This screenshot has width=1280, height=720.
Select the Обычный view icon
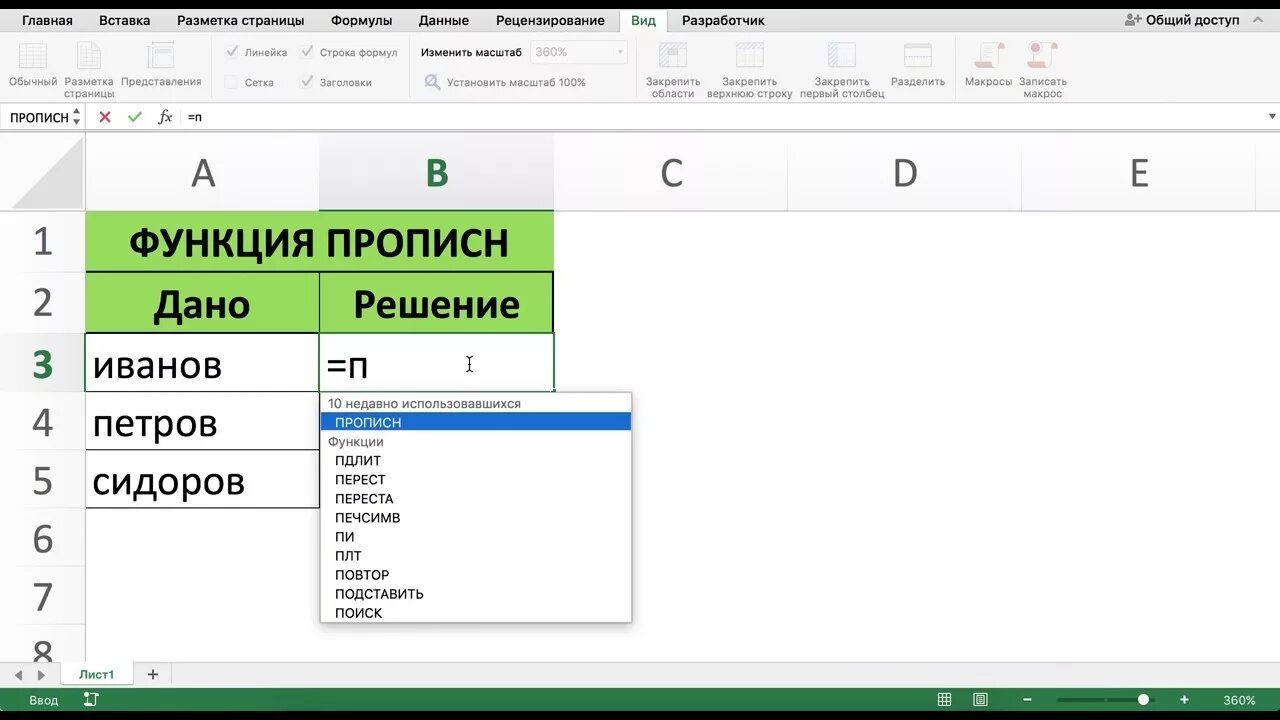click(x=33, y=56)
